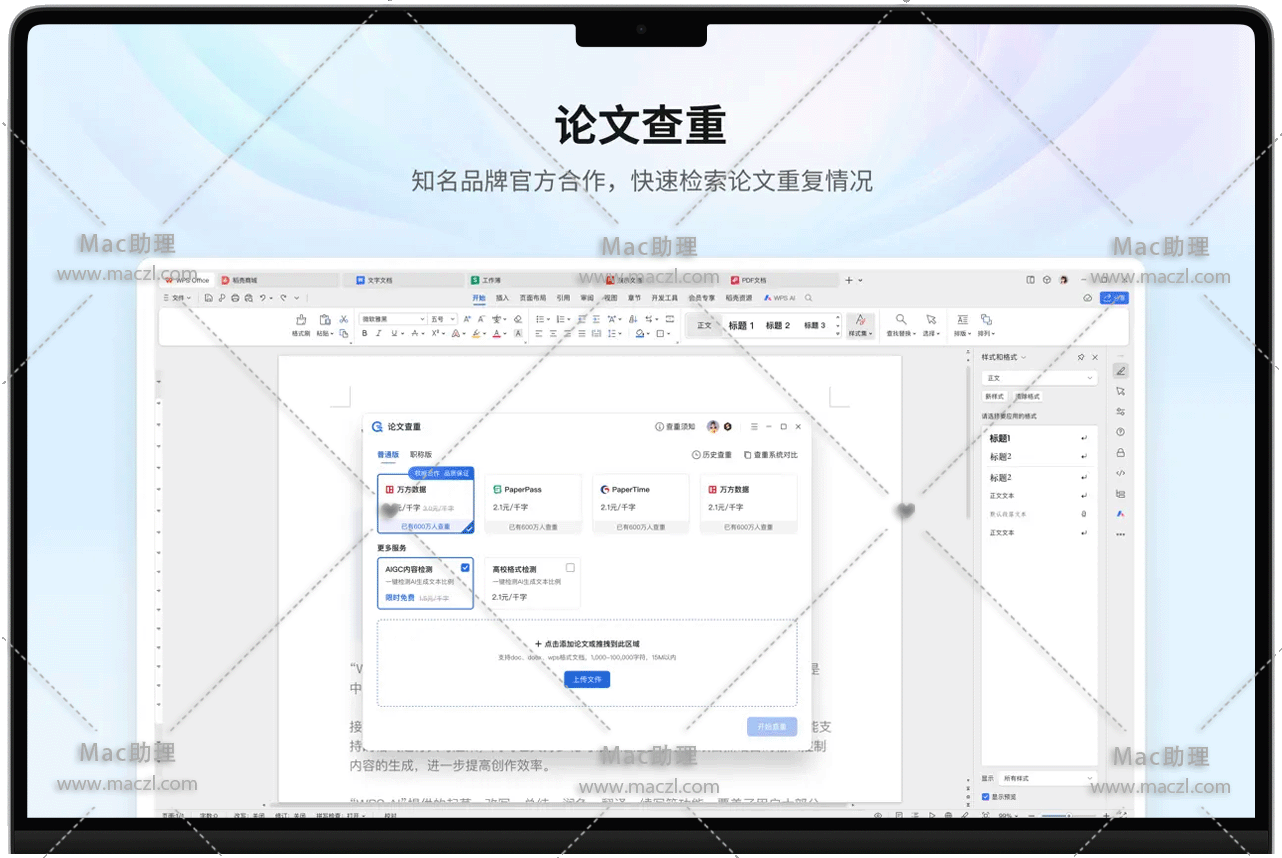Expand the current style dropdown showing 正文
The image size is (1282, 858).
pos(1040,378)
